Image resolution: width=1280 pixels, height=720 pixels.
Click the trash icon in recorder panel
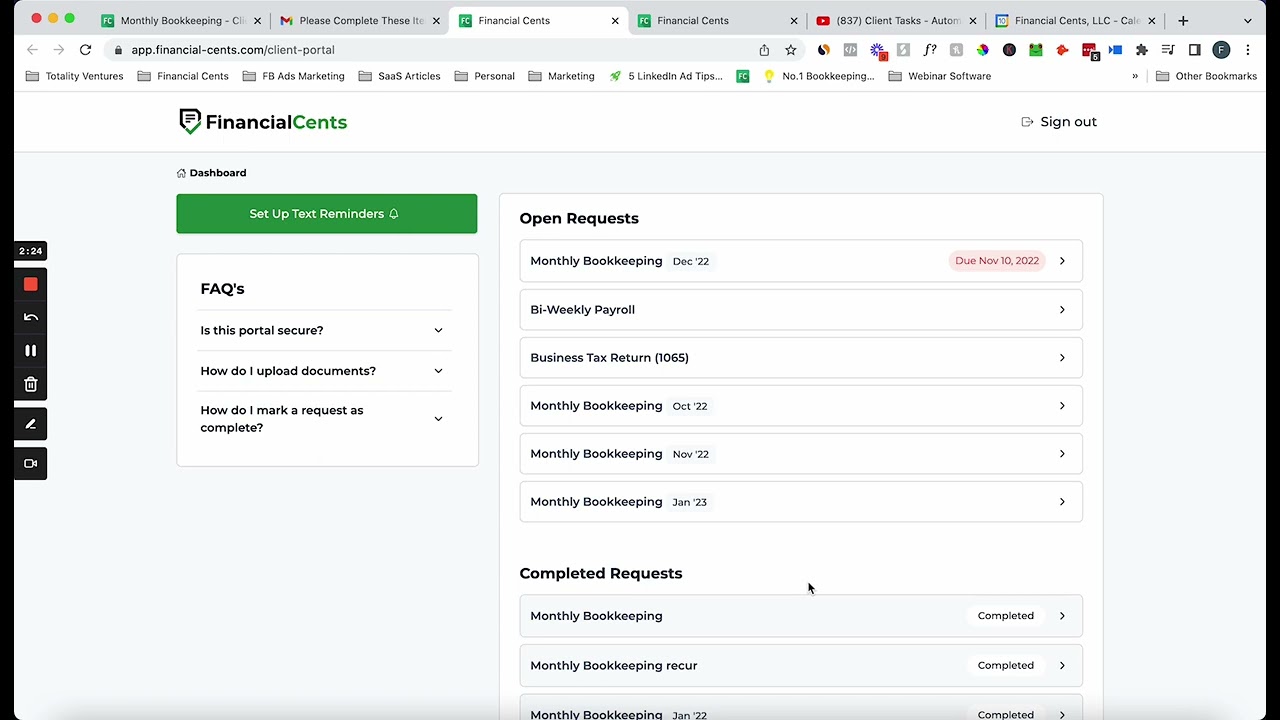(30, 384)
